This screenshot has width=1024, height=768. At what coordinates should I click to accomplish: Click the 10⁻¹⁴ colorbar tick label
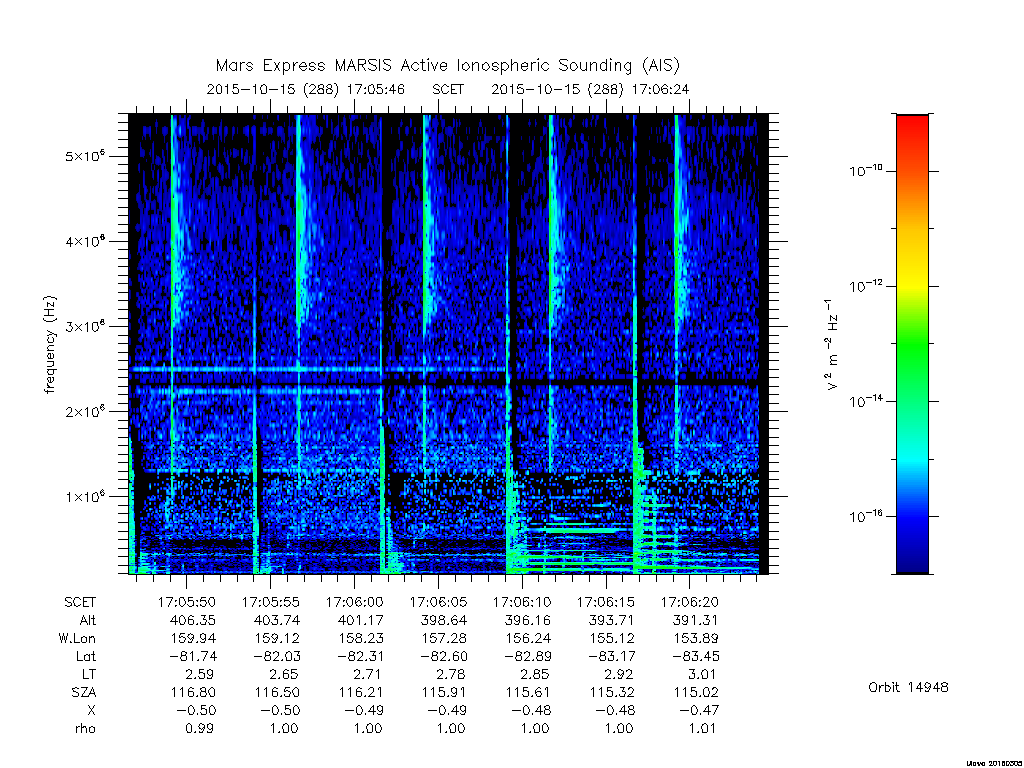pyautogui.click(x=866, y=400)
